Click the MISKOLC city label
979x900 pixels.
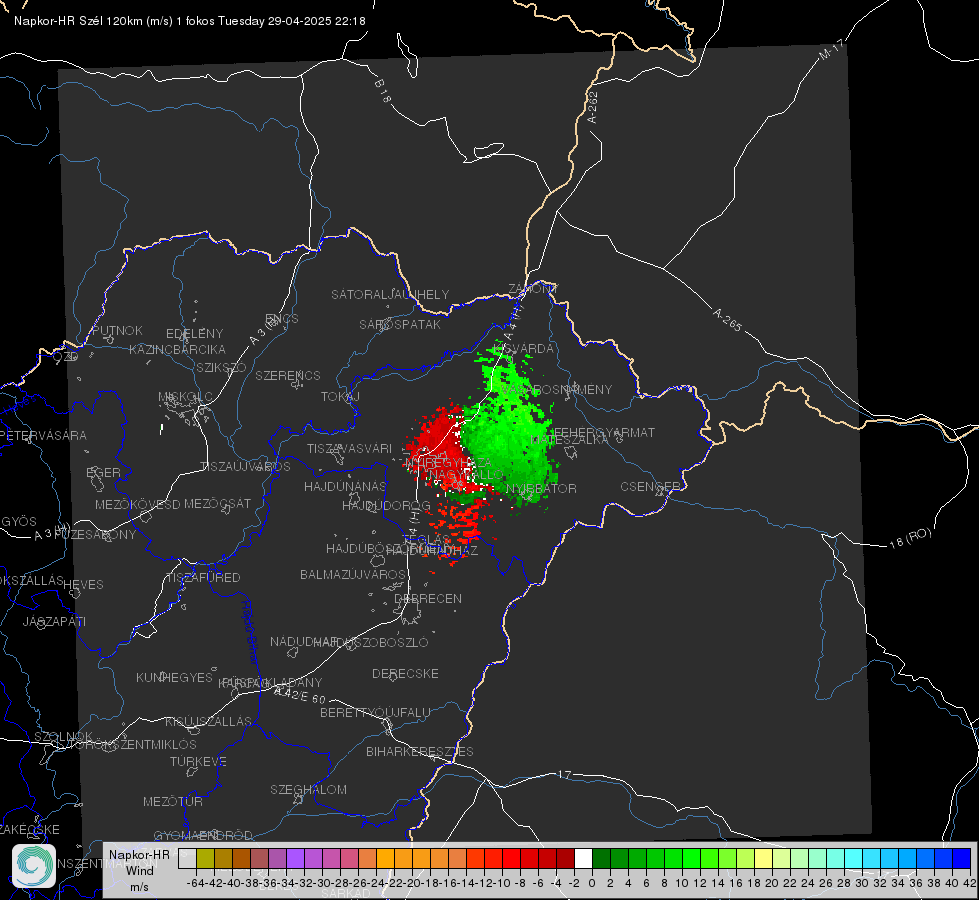(185, 397)
